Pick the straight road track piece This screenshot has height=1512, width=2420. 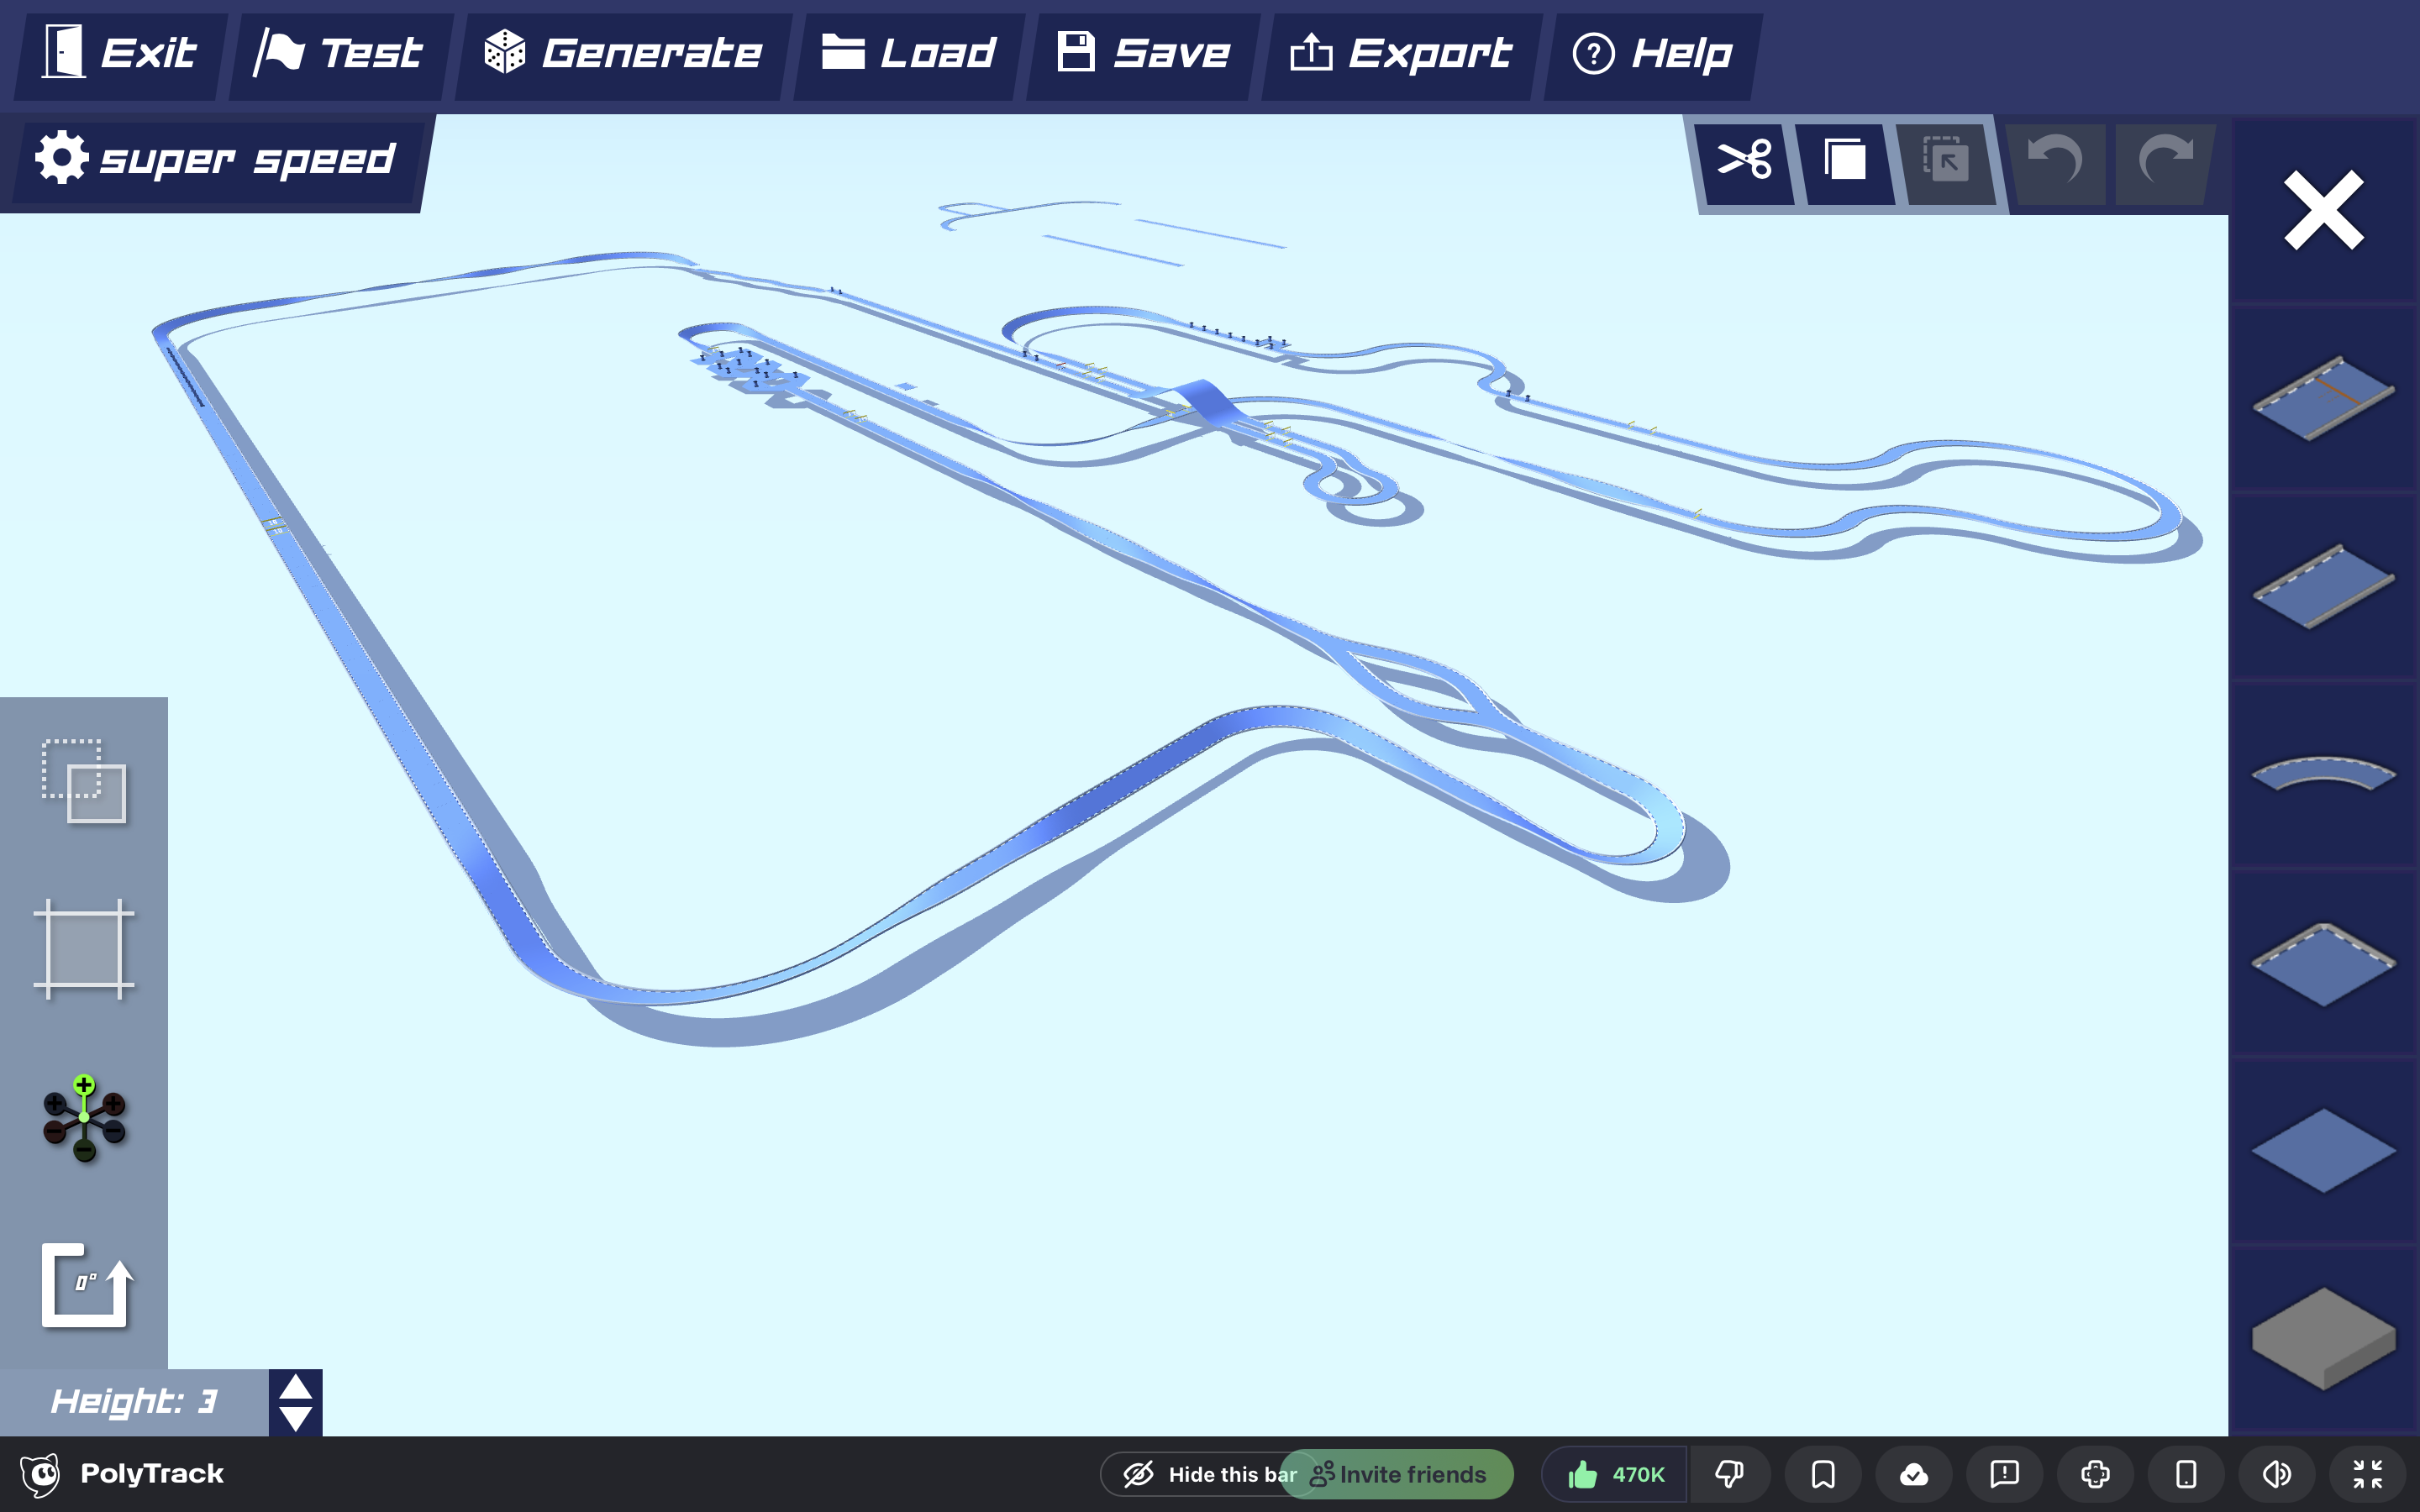(x=2324, y=586)
